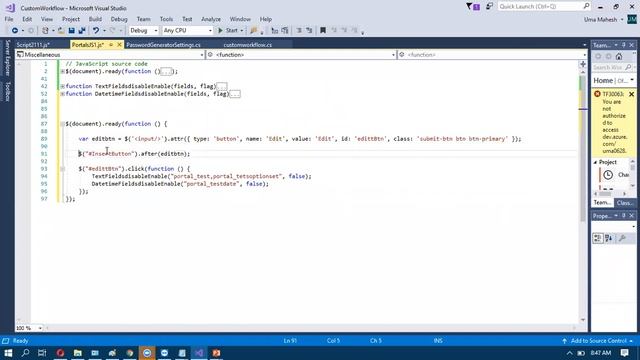Click the Find in Files toolbar icon
This screenshot has width=640, height=360.
(254, 30)
